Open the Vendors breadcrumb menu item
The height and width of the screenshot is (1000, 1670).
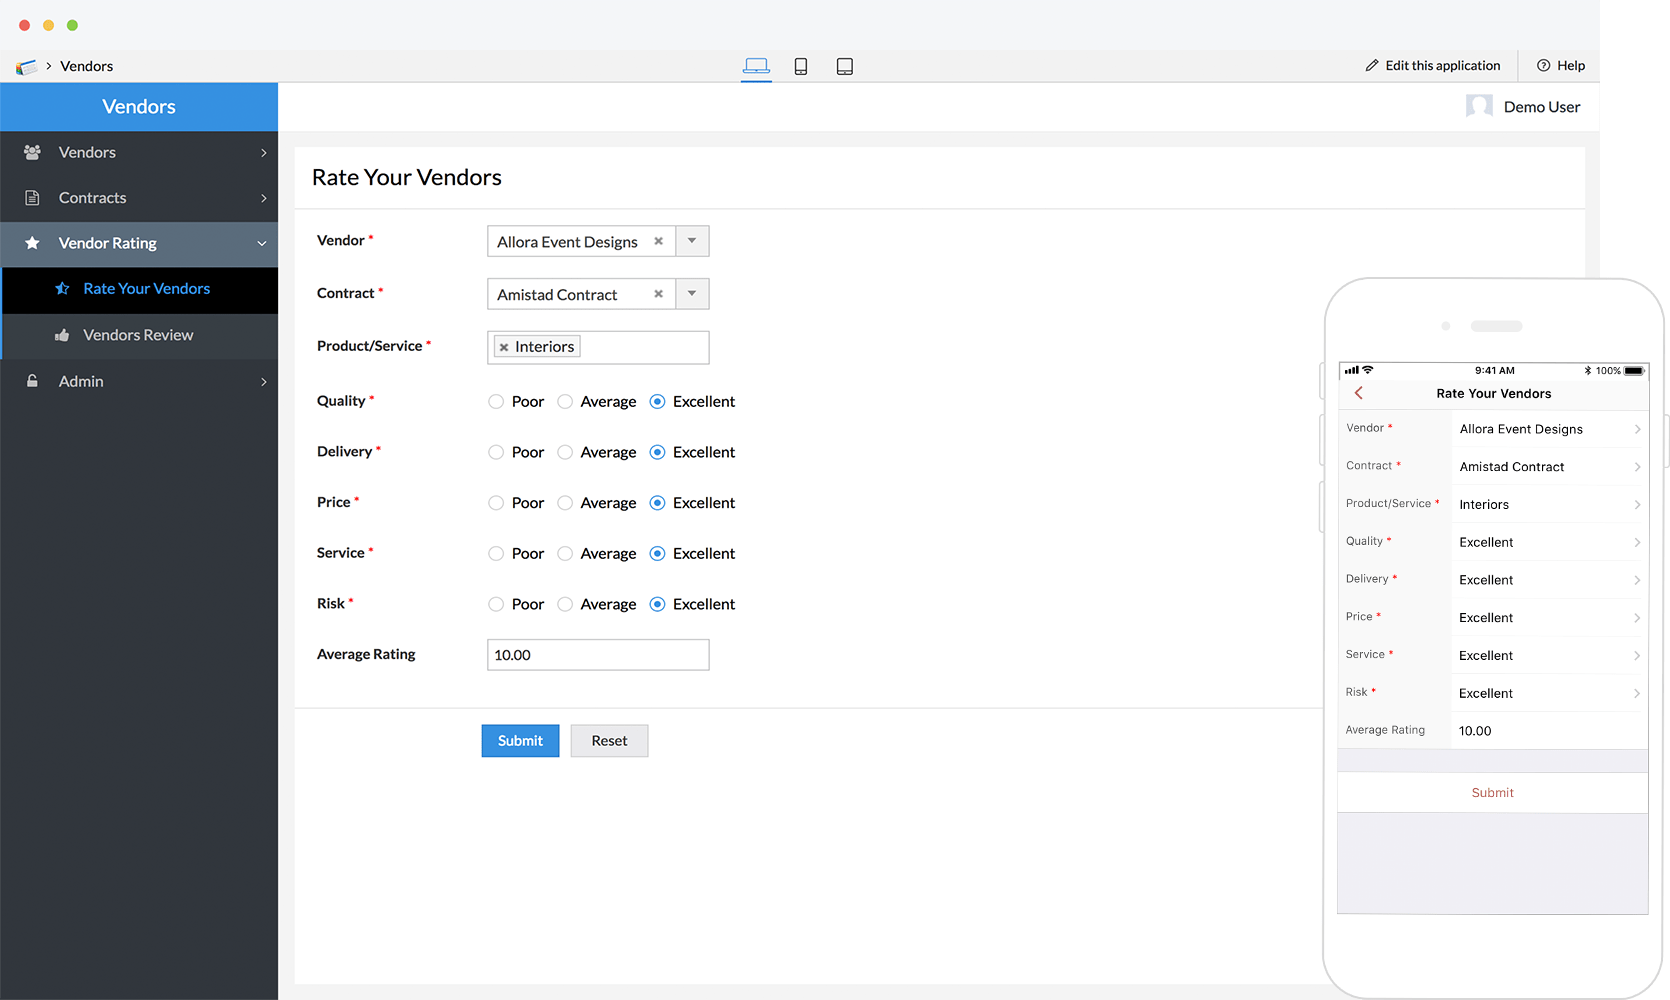click(x=86, y=66)
